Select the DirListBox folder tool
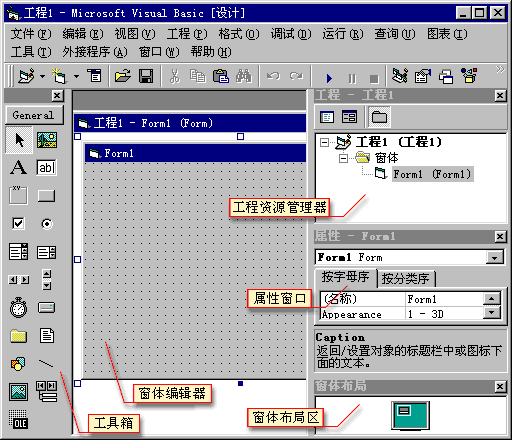This screenshot has width=512, height=440. (x=18, y=336)
